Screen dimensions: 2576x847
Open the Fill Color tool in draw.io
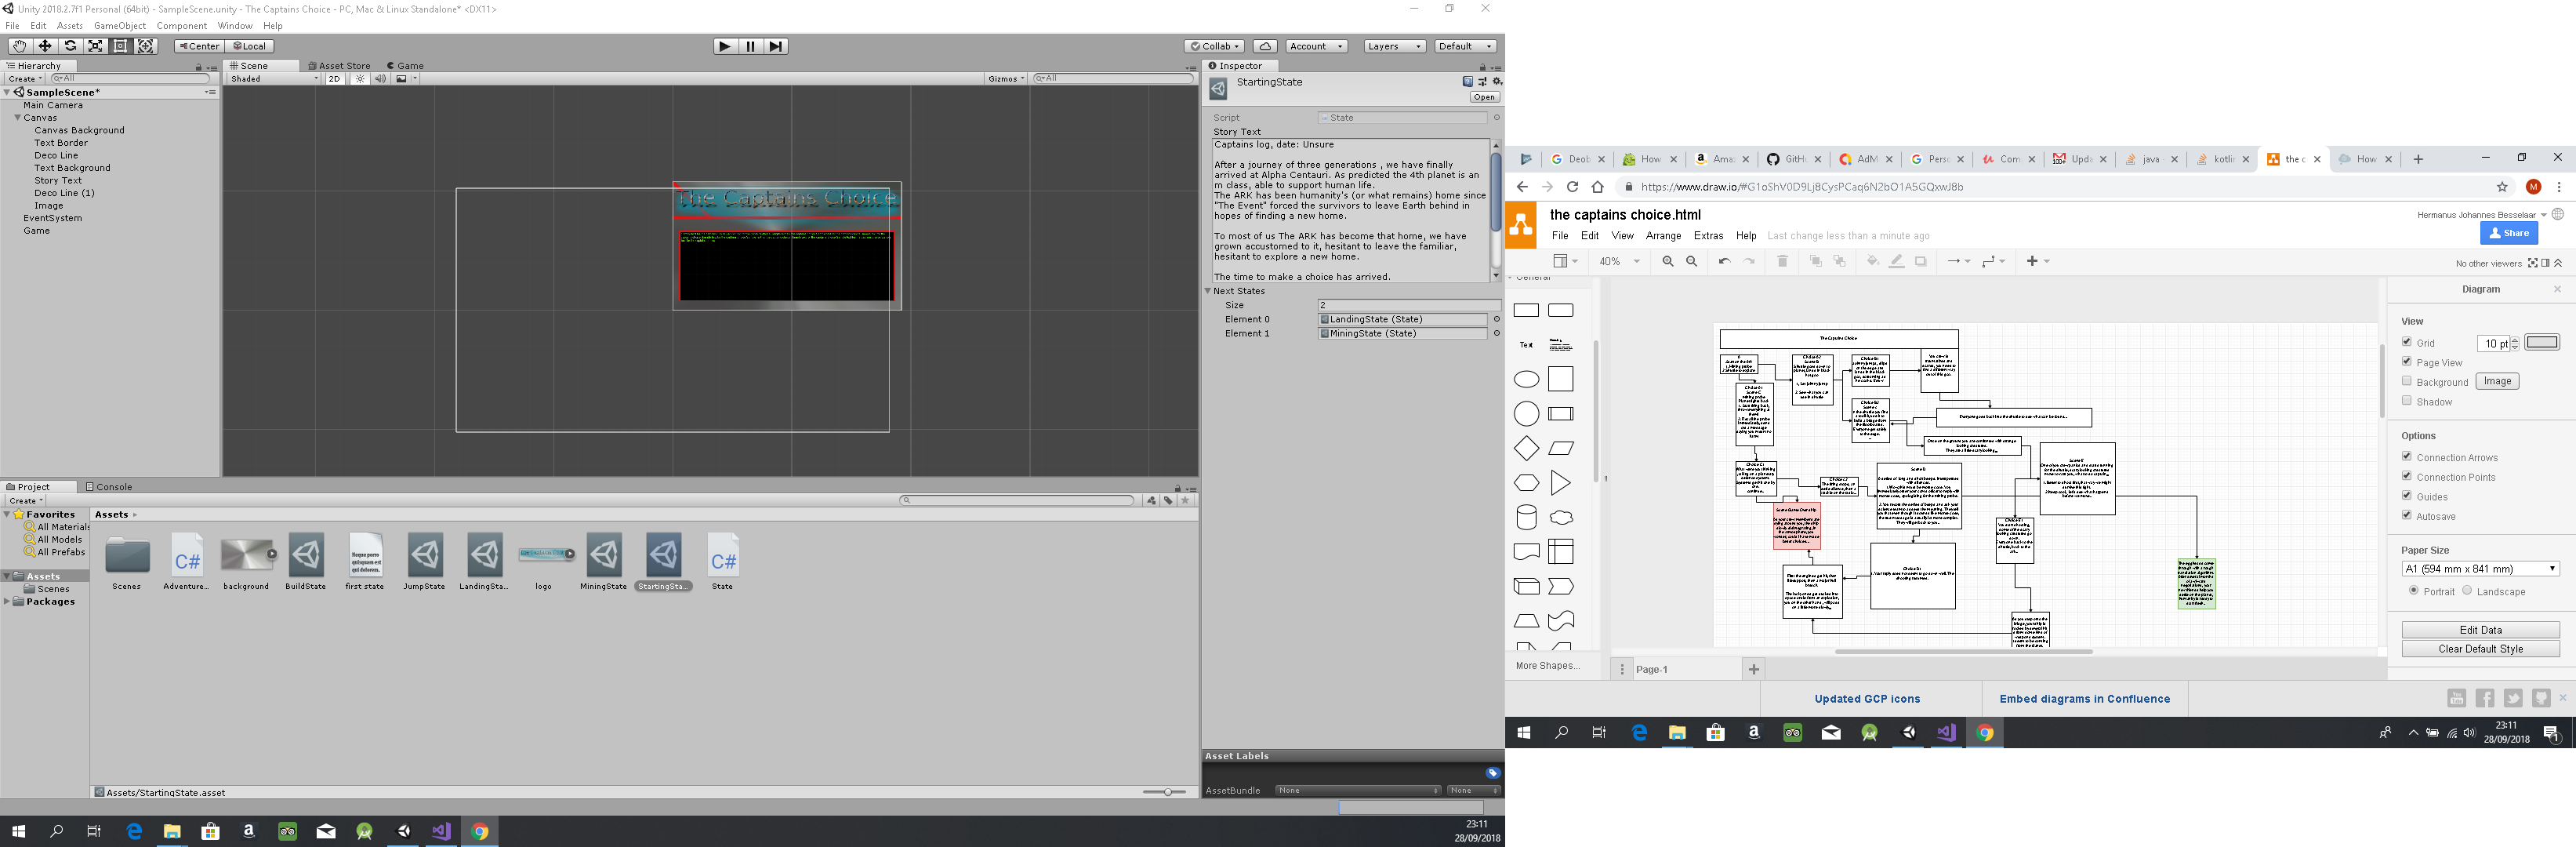click(1872, 261)
